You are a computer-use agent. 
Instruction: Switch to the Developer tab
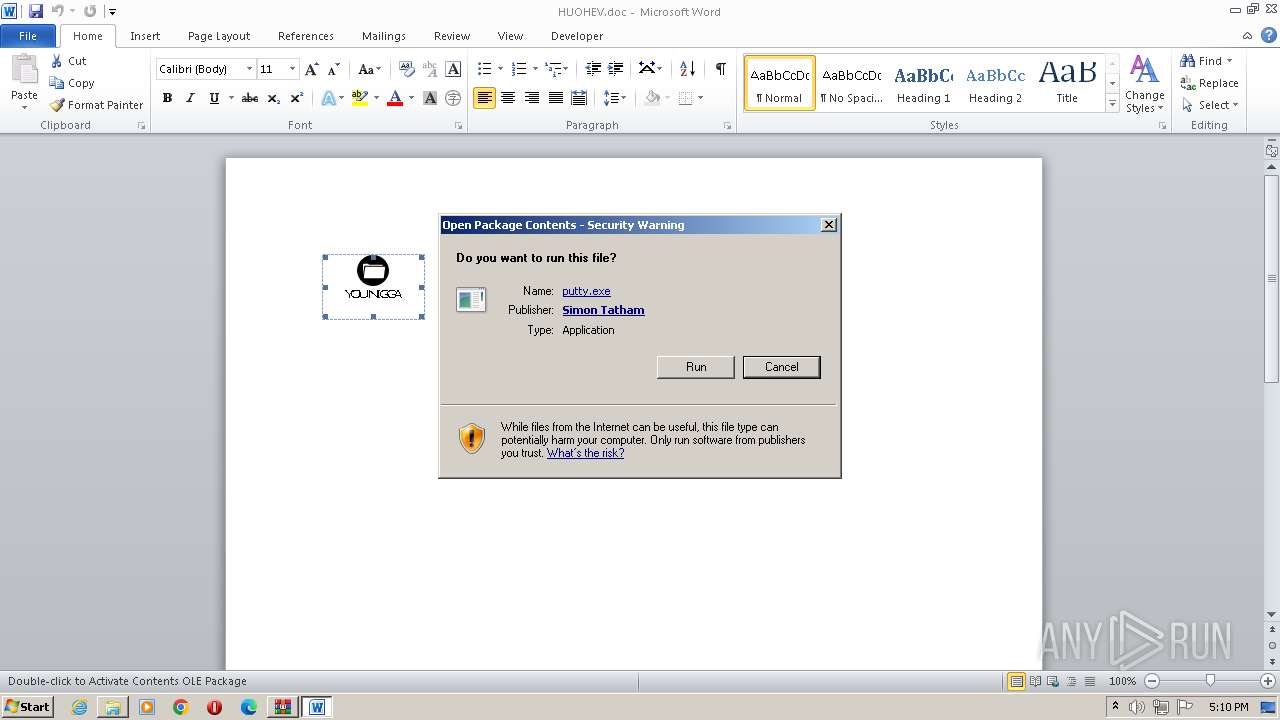pos(577,36)
